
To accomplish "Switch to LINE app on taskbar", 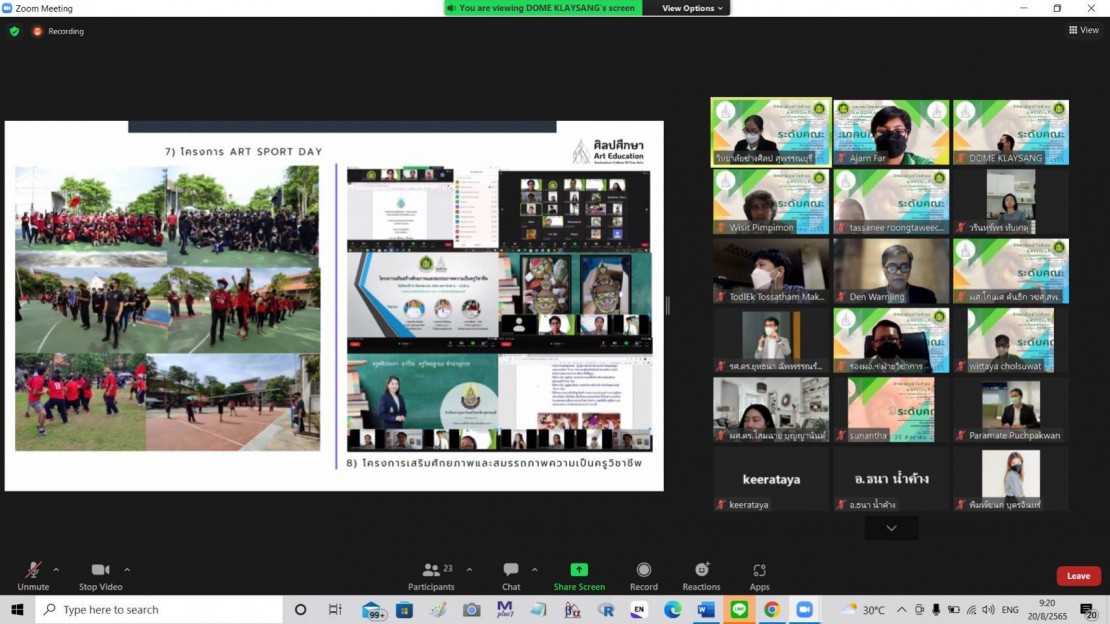I will pos(739,609).
